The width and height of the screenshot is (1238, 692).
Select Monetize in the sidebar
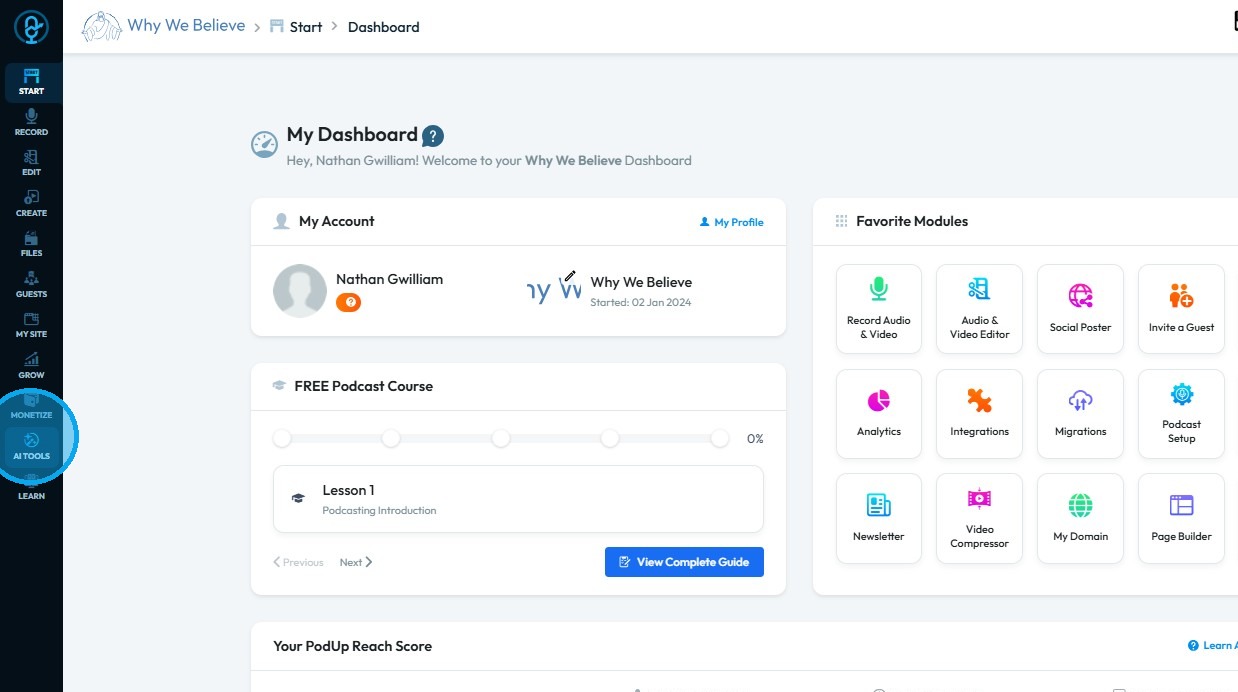pos(31,405)
